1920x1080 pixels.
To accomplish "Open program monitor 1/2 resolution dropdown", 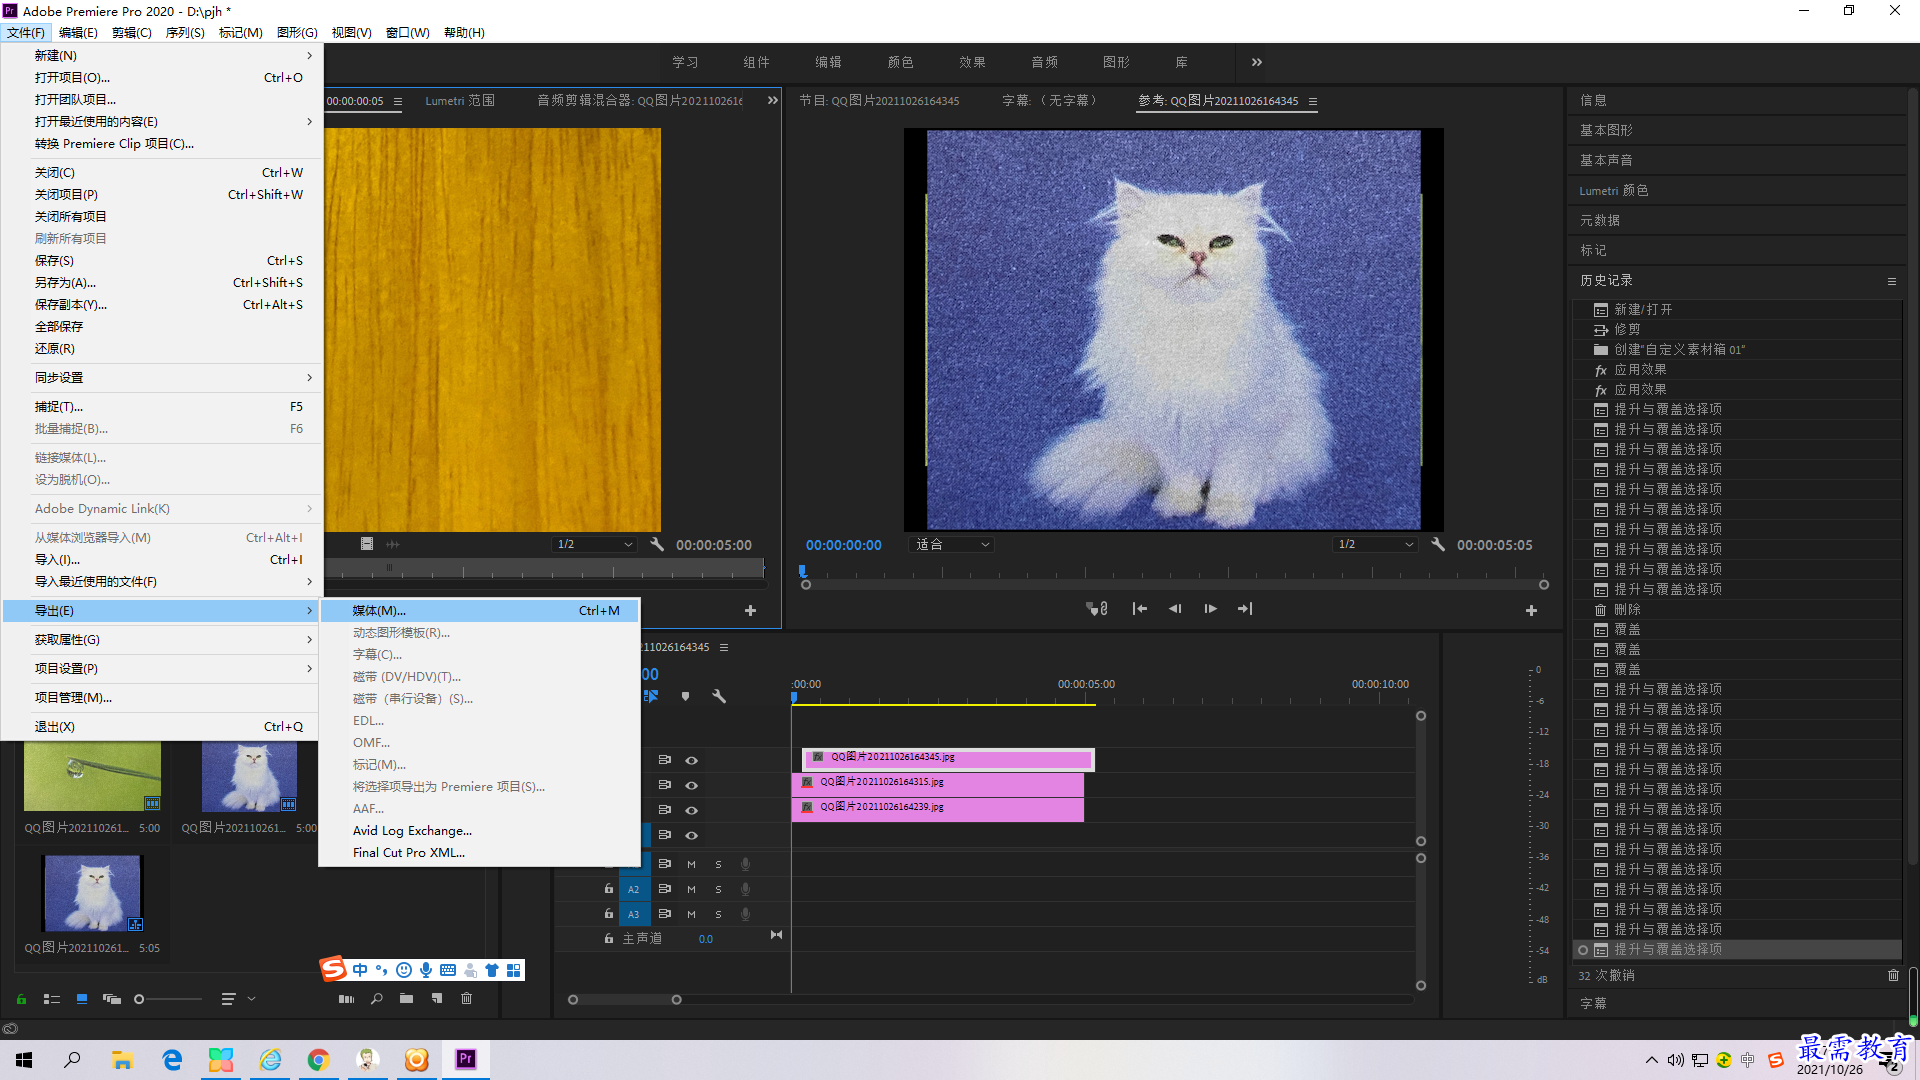I will (1376, 544).
